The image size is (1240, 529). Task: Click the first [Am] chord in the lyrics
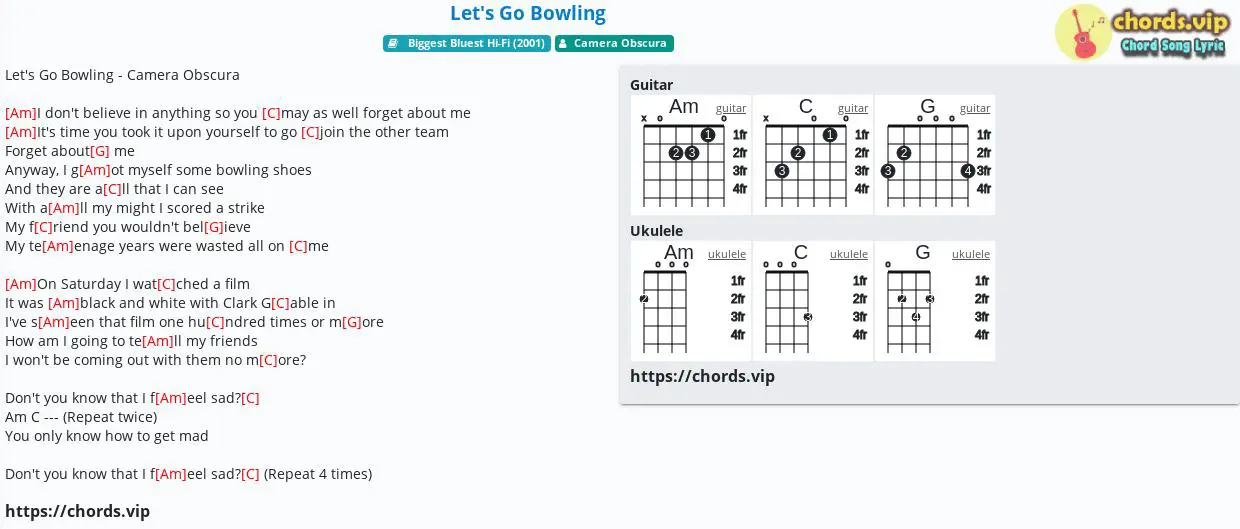(x=21, y=113)
